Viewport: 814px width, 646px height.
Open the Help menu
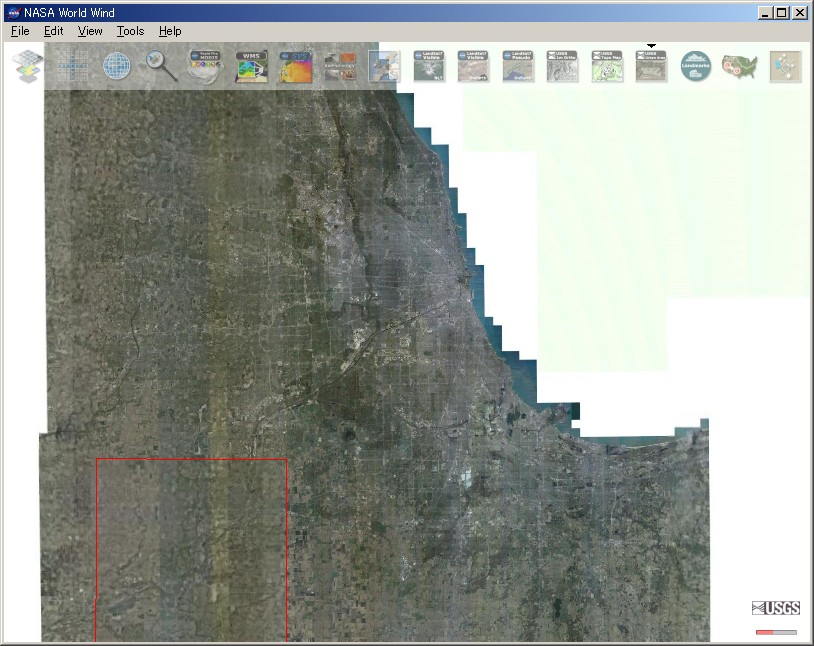tap(170, 31)
